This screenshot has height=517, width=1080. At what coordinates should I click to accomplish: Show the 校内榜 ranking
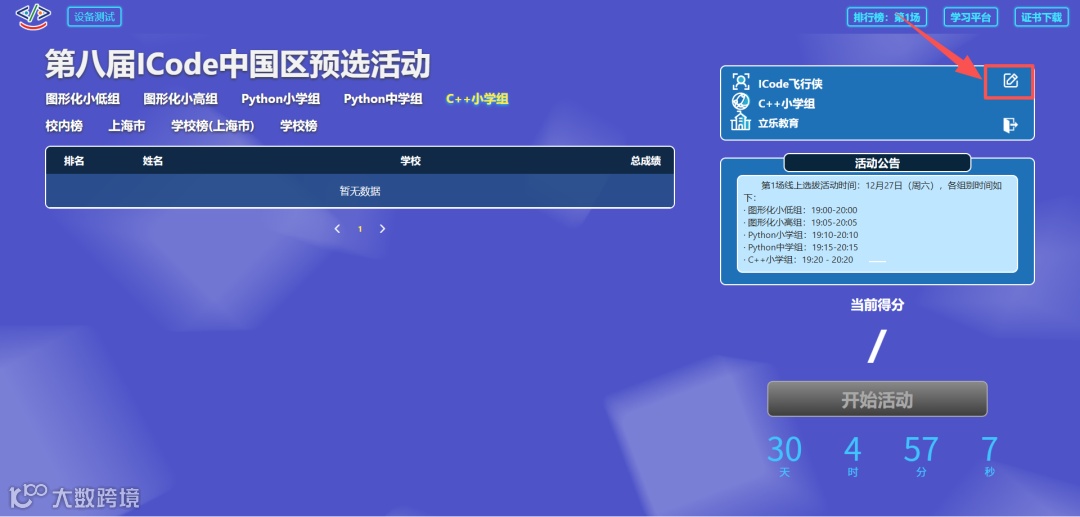(x=64, y=126)
